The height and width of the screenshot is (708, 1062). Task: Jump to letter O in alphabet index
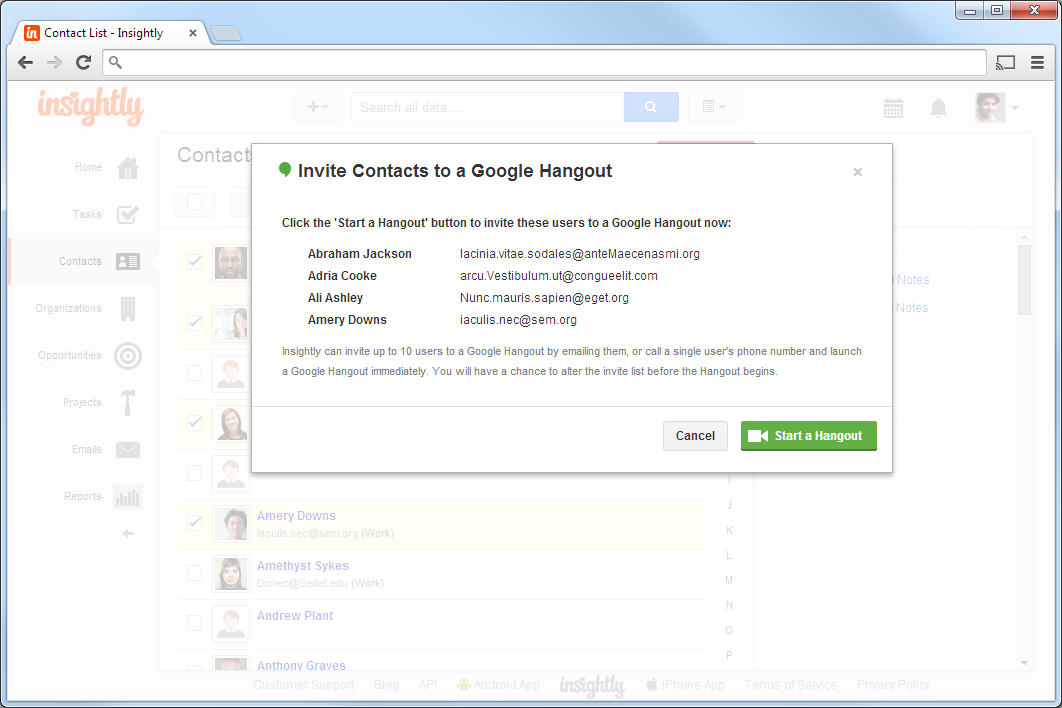729,631
